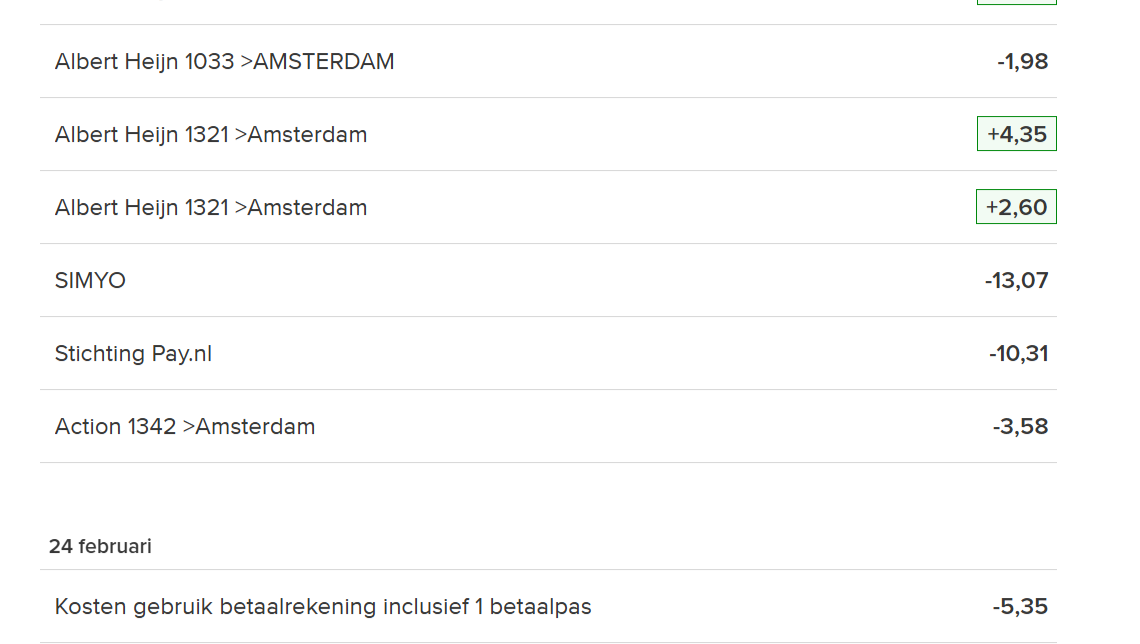Open Albert Heijn 1321 transaction worth +2,60
This screenshot has height=644, width=1140.
click(211, 208)
